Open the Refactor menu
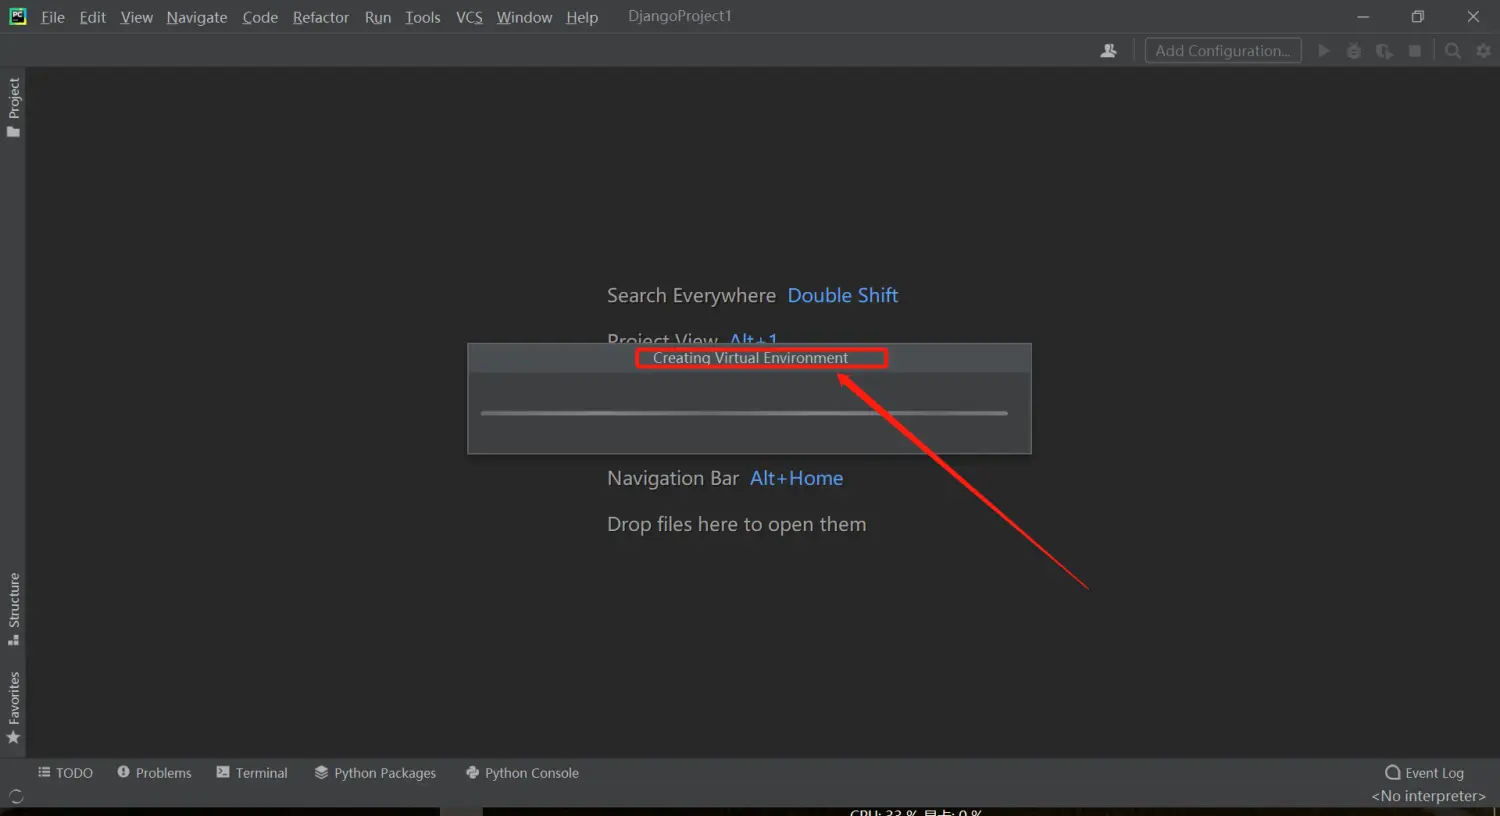Screen dimensions: 1500x816 pyautogui.click(x=320, y=17)
